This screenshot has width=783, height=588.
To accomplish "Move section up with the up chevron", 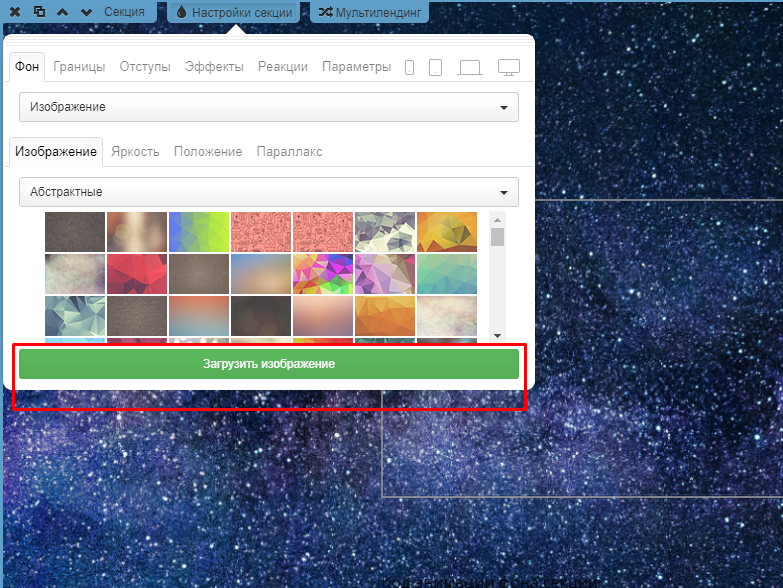I will coord(63,12).
